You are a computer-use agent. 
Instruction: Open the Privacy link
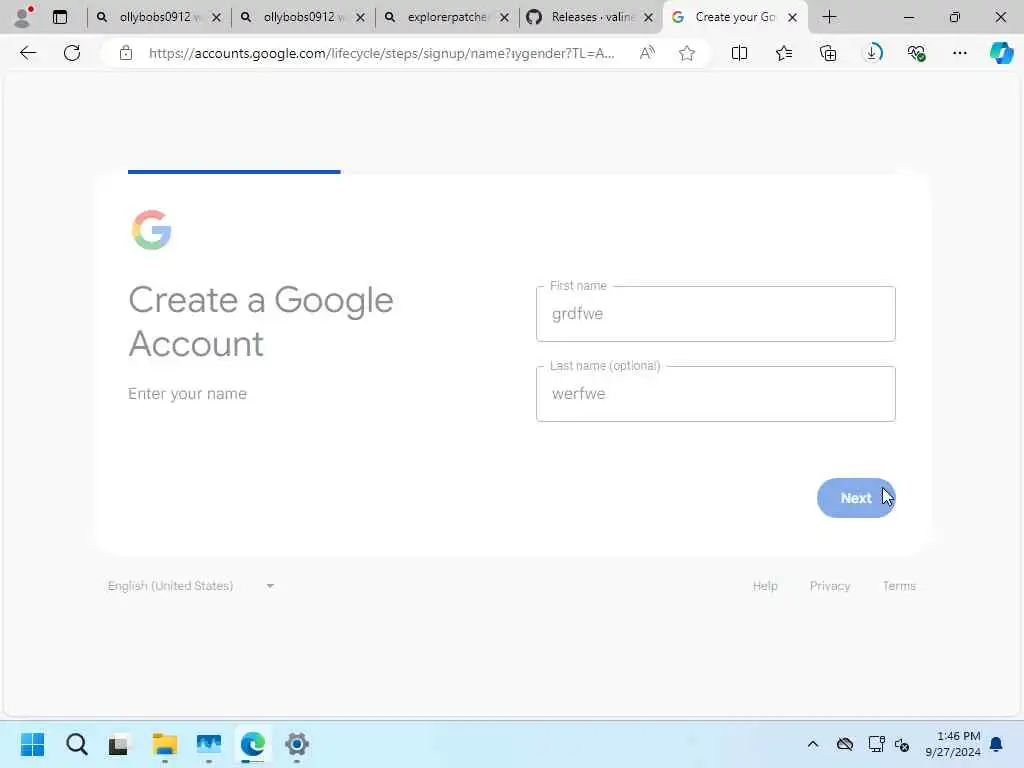coord(829,586)
